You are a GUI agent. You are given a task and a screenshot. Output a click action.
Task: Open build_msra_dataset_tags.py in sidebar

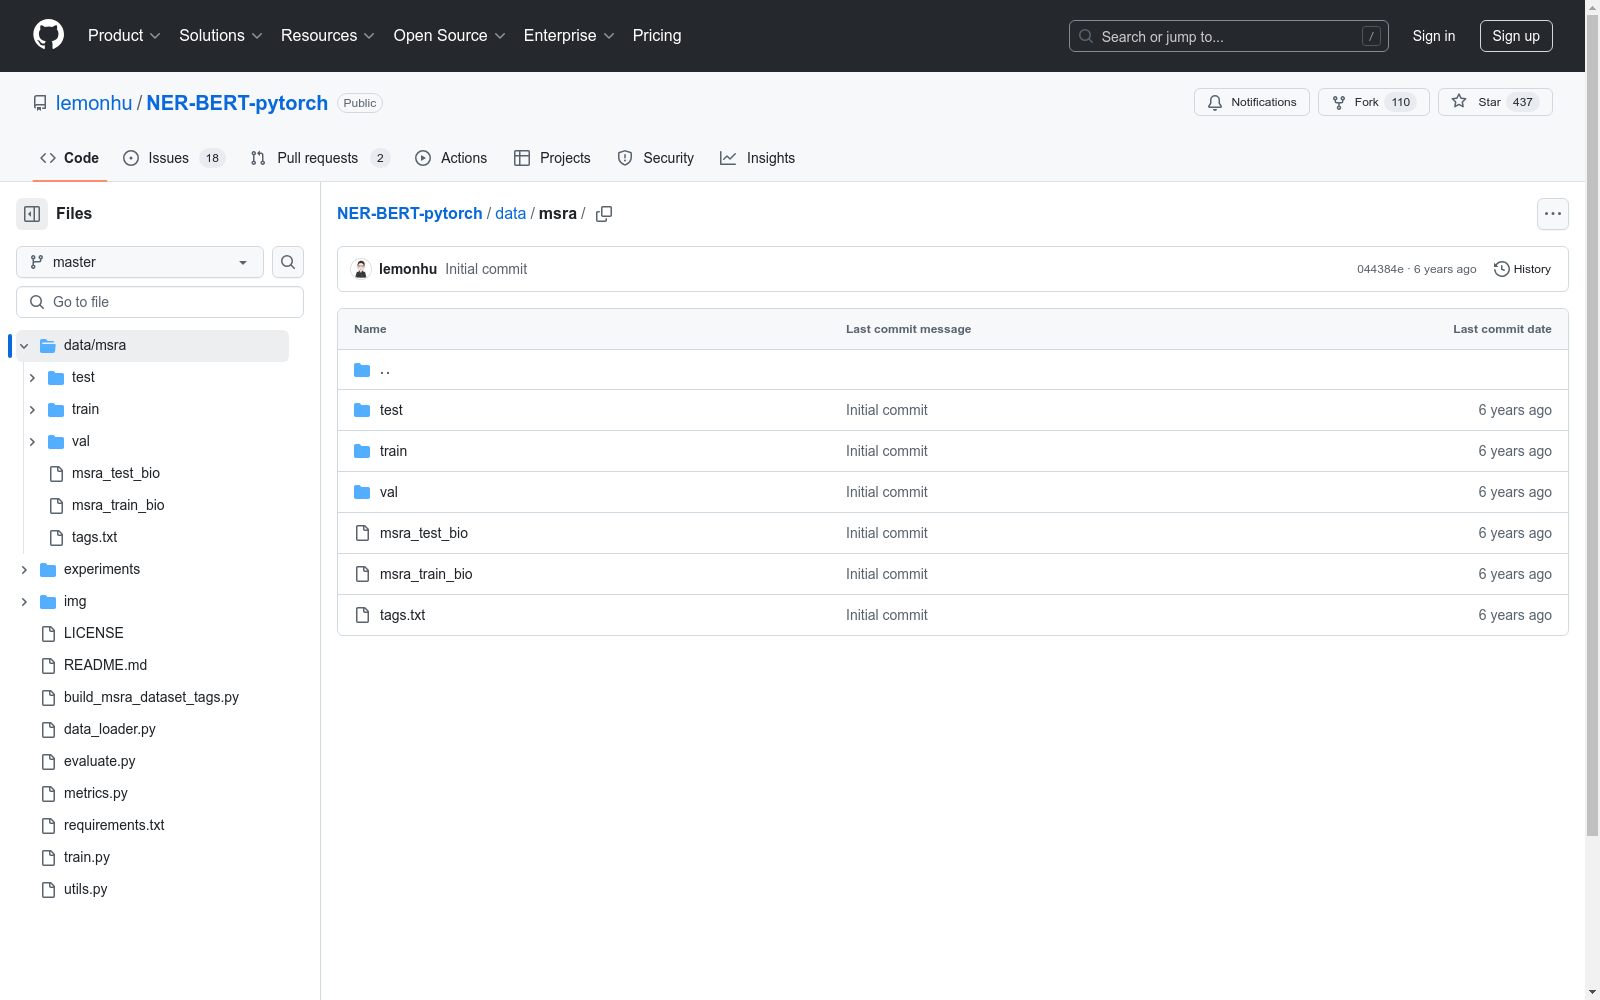pyautogui.click(x=151, y=697)
